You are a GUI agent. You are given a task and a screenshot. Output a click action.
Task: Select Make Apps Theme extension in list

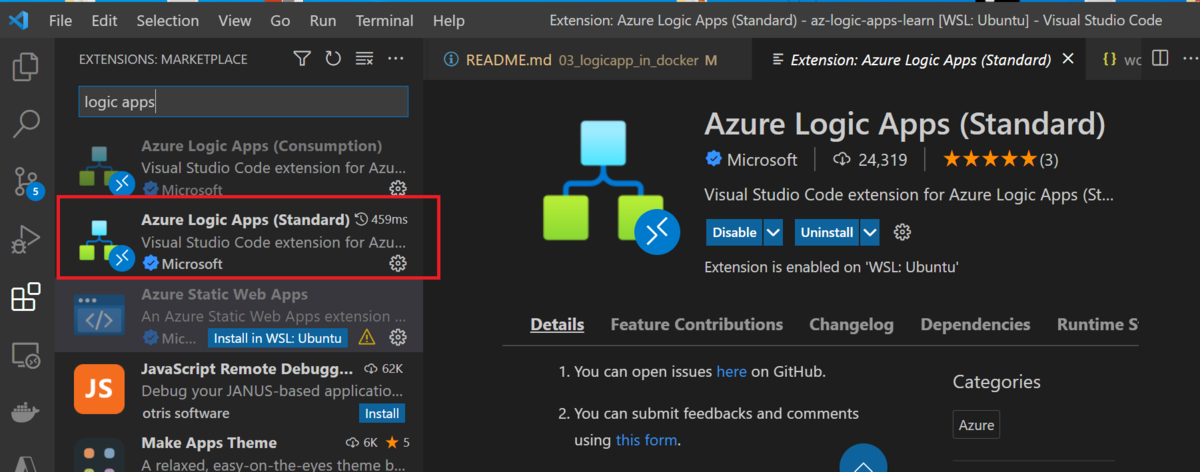(x=238, y=451)
